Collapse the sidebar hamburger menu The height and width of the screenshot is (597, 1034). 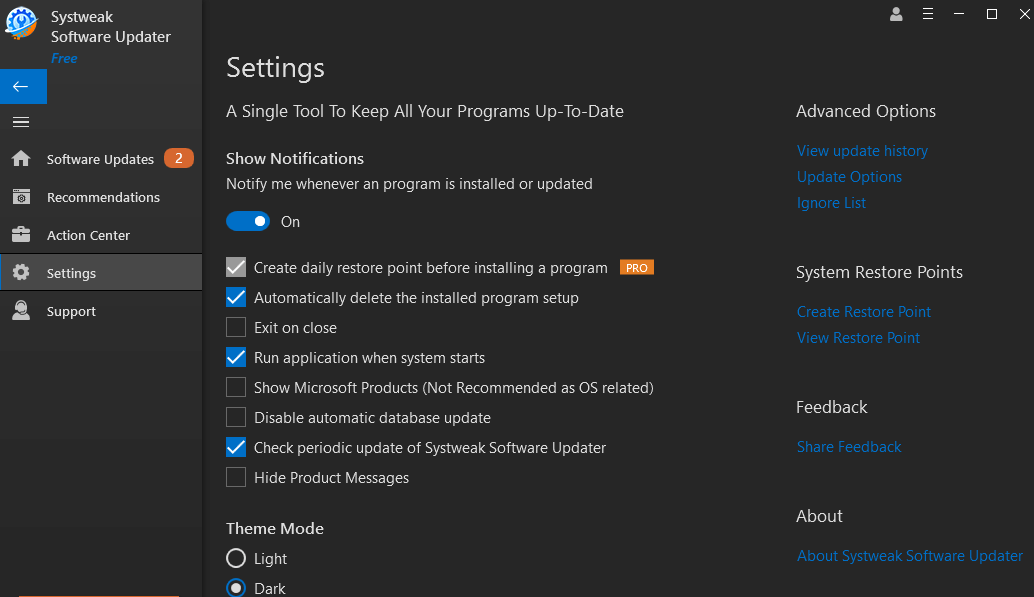[21, 122]
